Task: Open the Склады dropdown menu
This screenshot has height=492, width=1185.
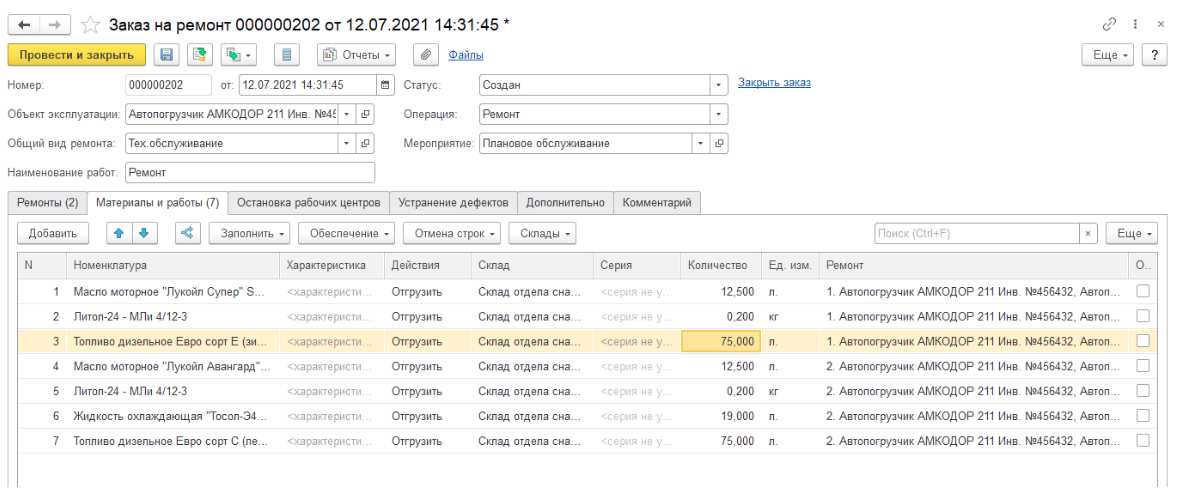Action: [x=543, y=234]
